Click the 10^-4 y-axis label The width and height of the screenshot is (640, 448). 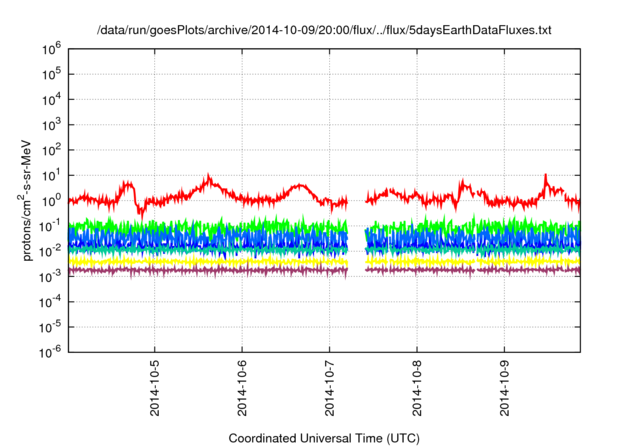click(50, 303)
